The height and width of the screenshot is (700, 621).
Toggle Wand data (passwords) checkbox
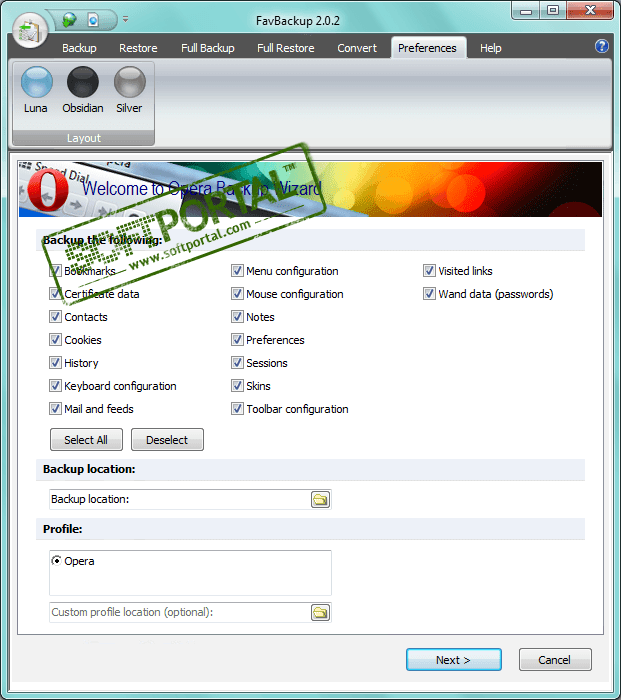[x=429, y=294]
